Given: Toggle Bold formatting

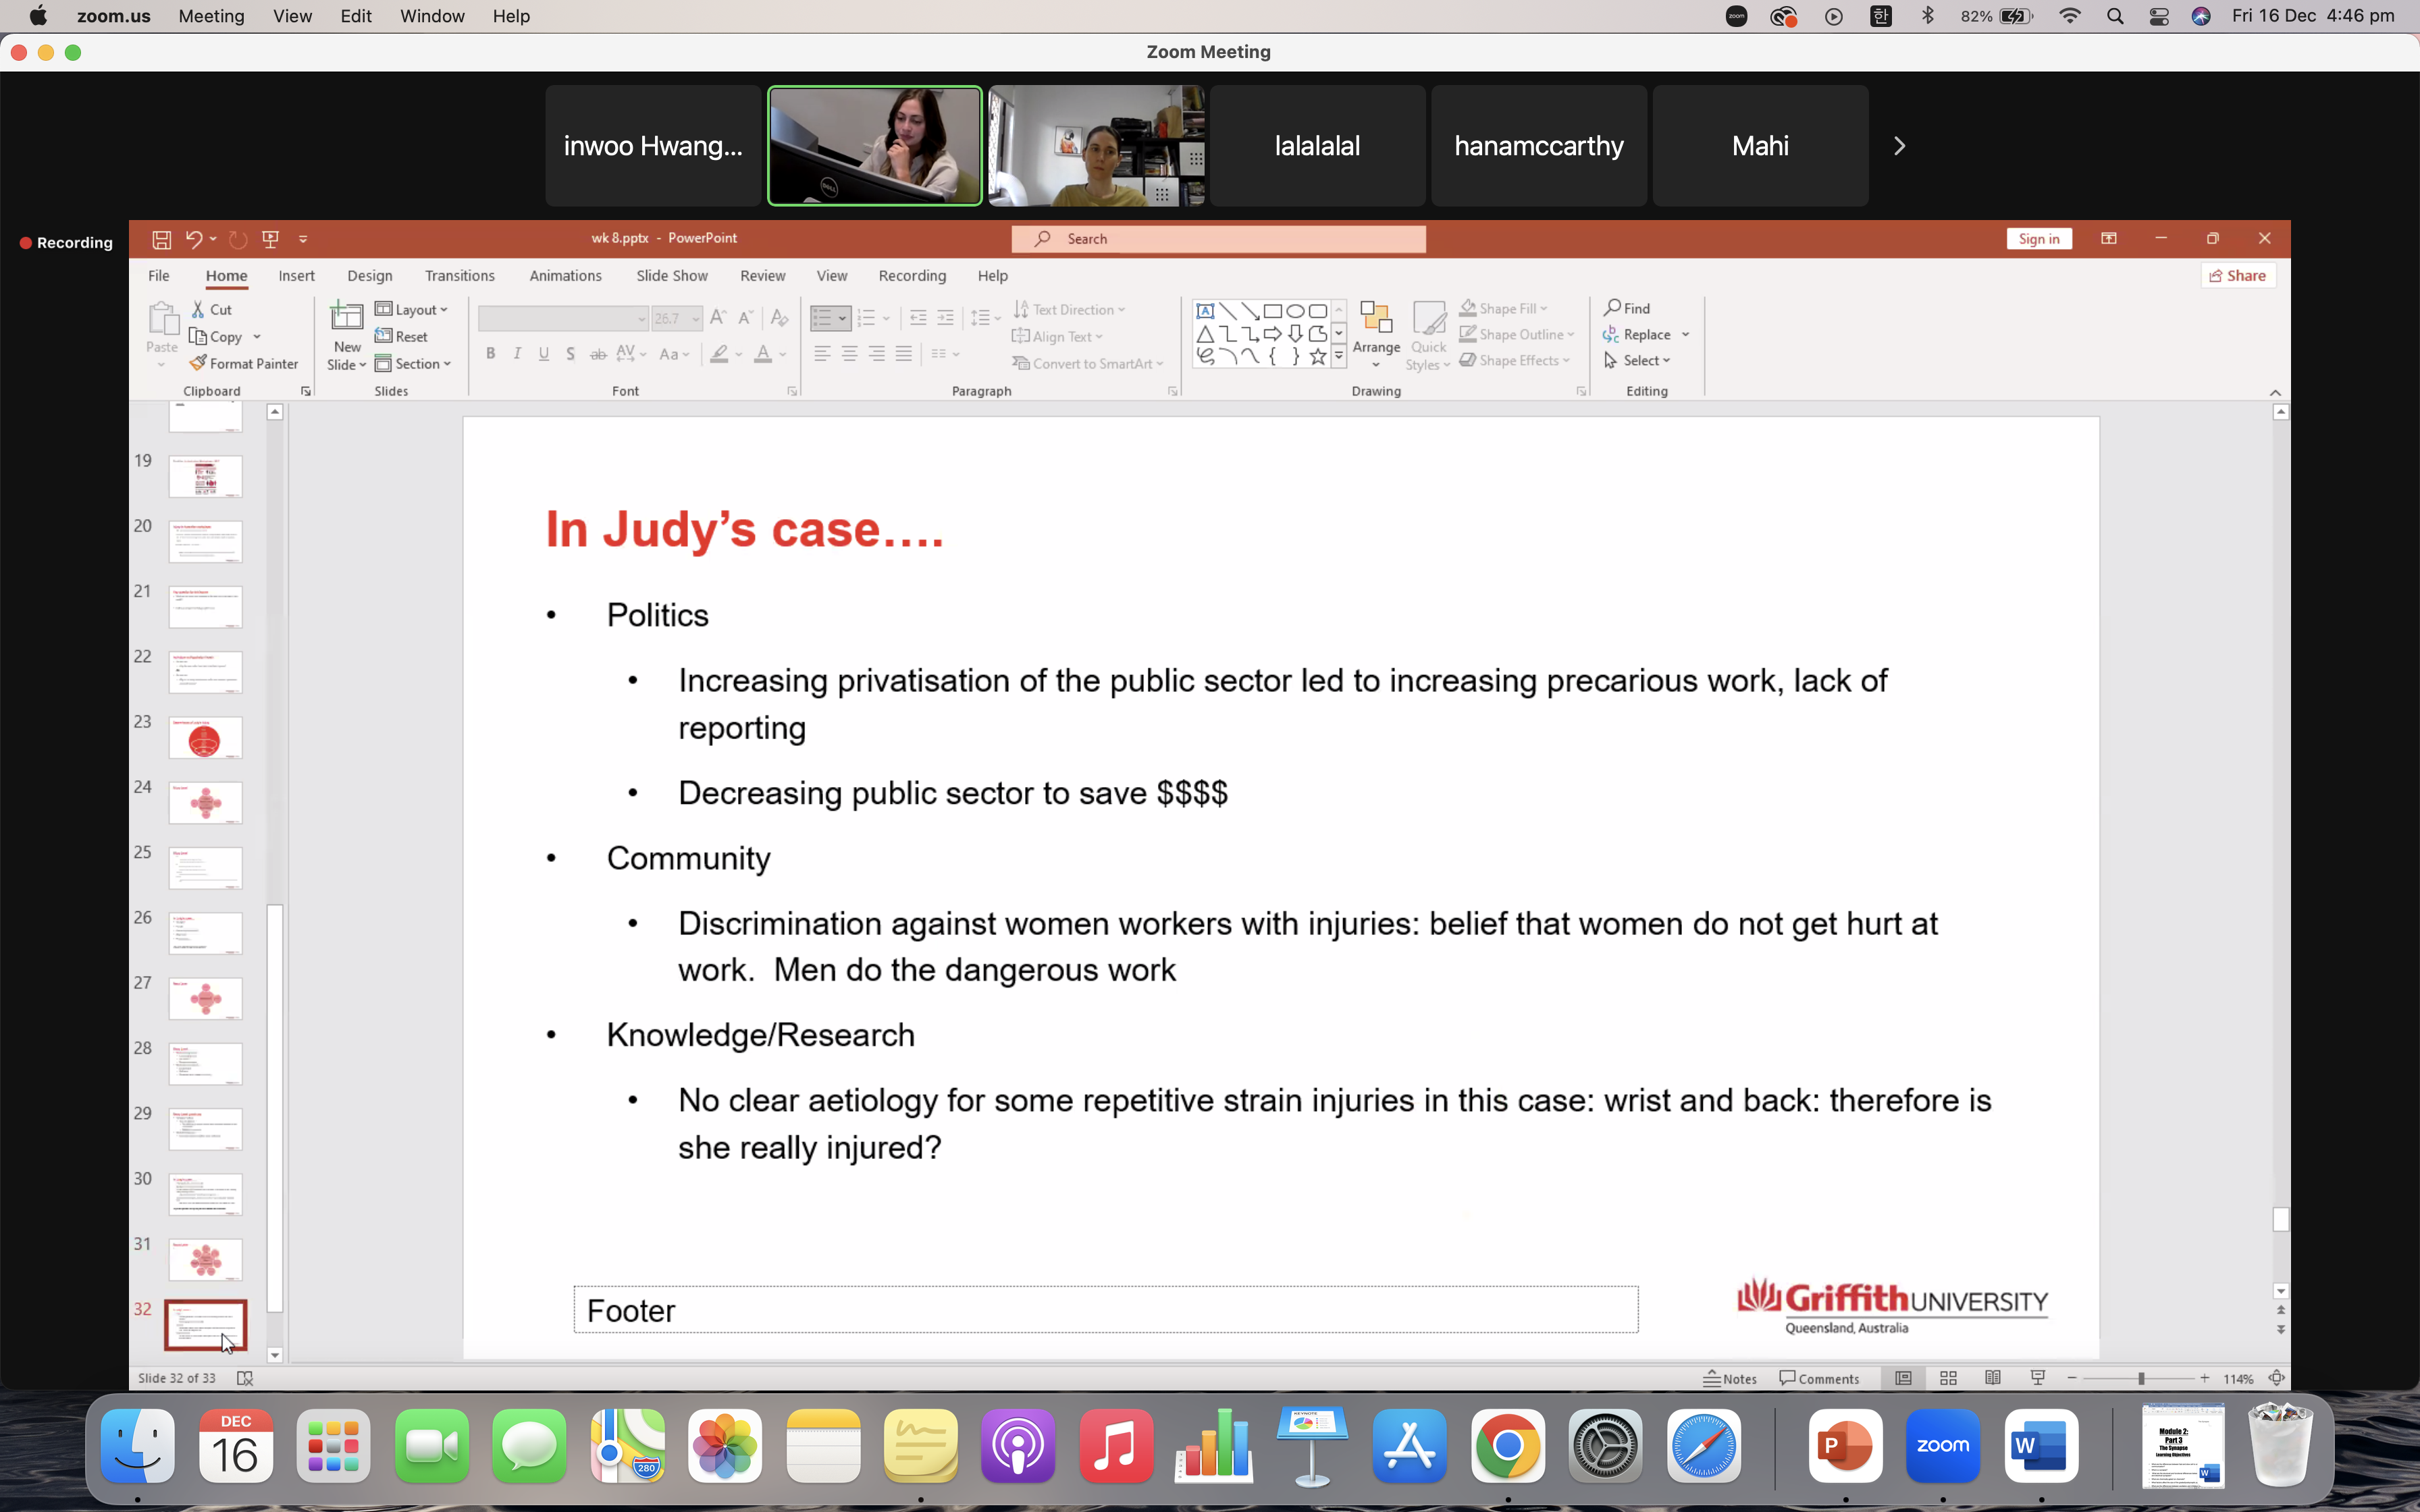Looking at the screenshot, I should point(490,354).
